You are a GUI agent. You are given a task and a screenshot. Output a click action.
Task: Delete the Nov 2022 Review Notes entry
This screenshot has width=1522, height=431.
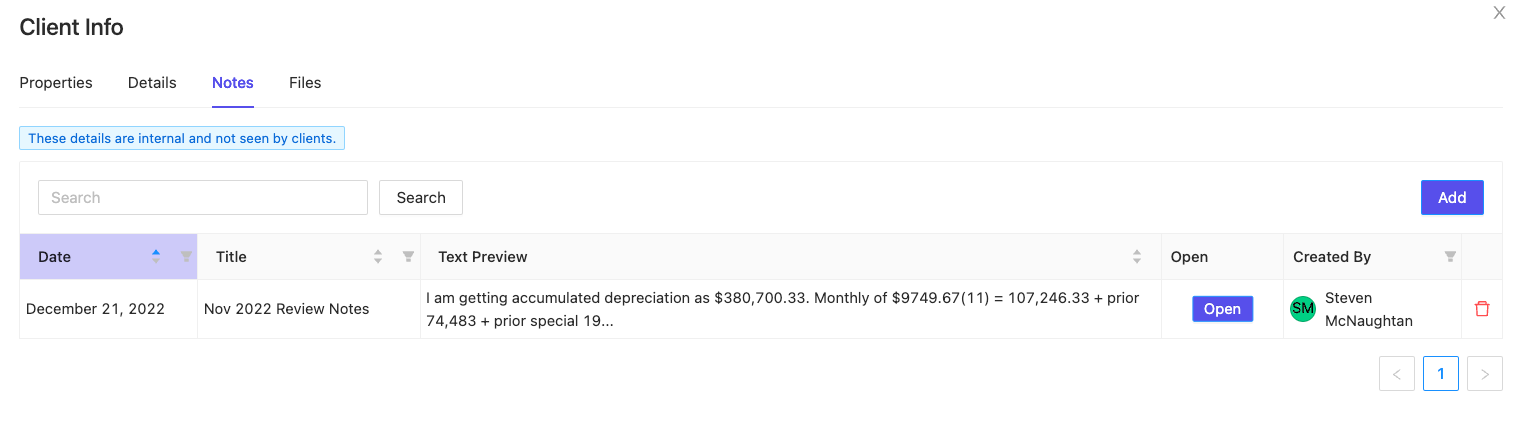pos(1482,309)
